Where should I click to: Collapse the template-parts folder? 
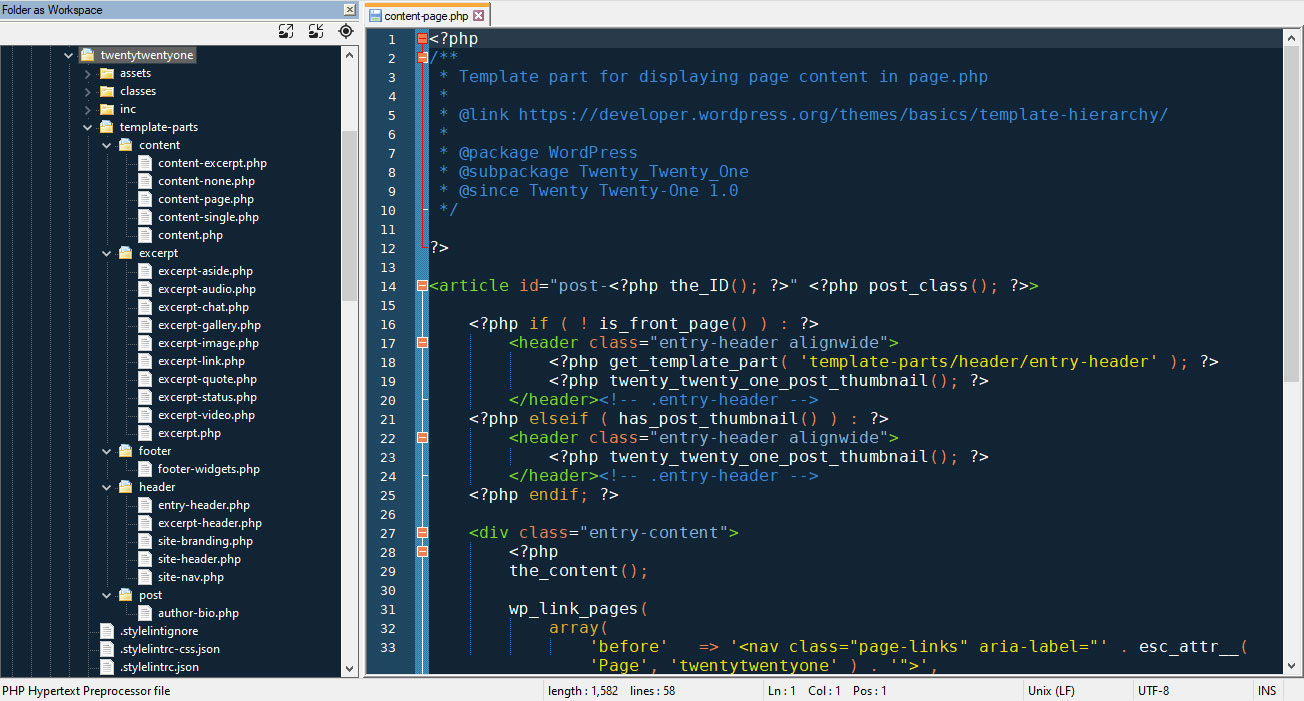[88, 126]
